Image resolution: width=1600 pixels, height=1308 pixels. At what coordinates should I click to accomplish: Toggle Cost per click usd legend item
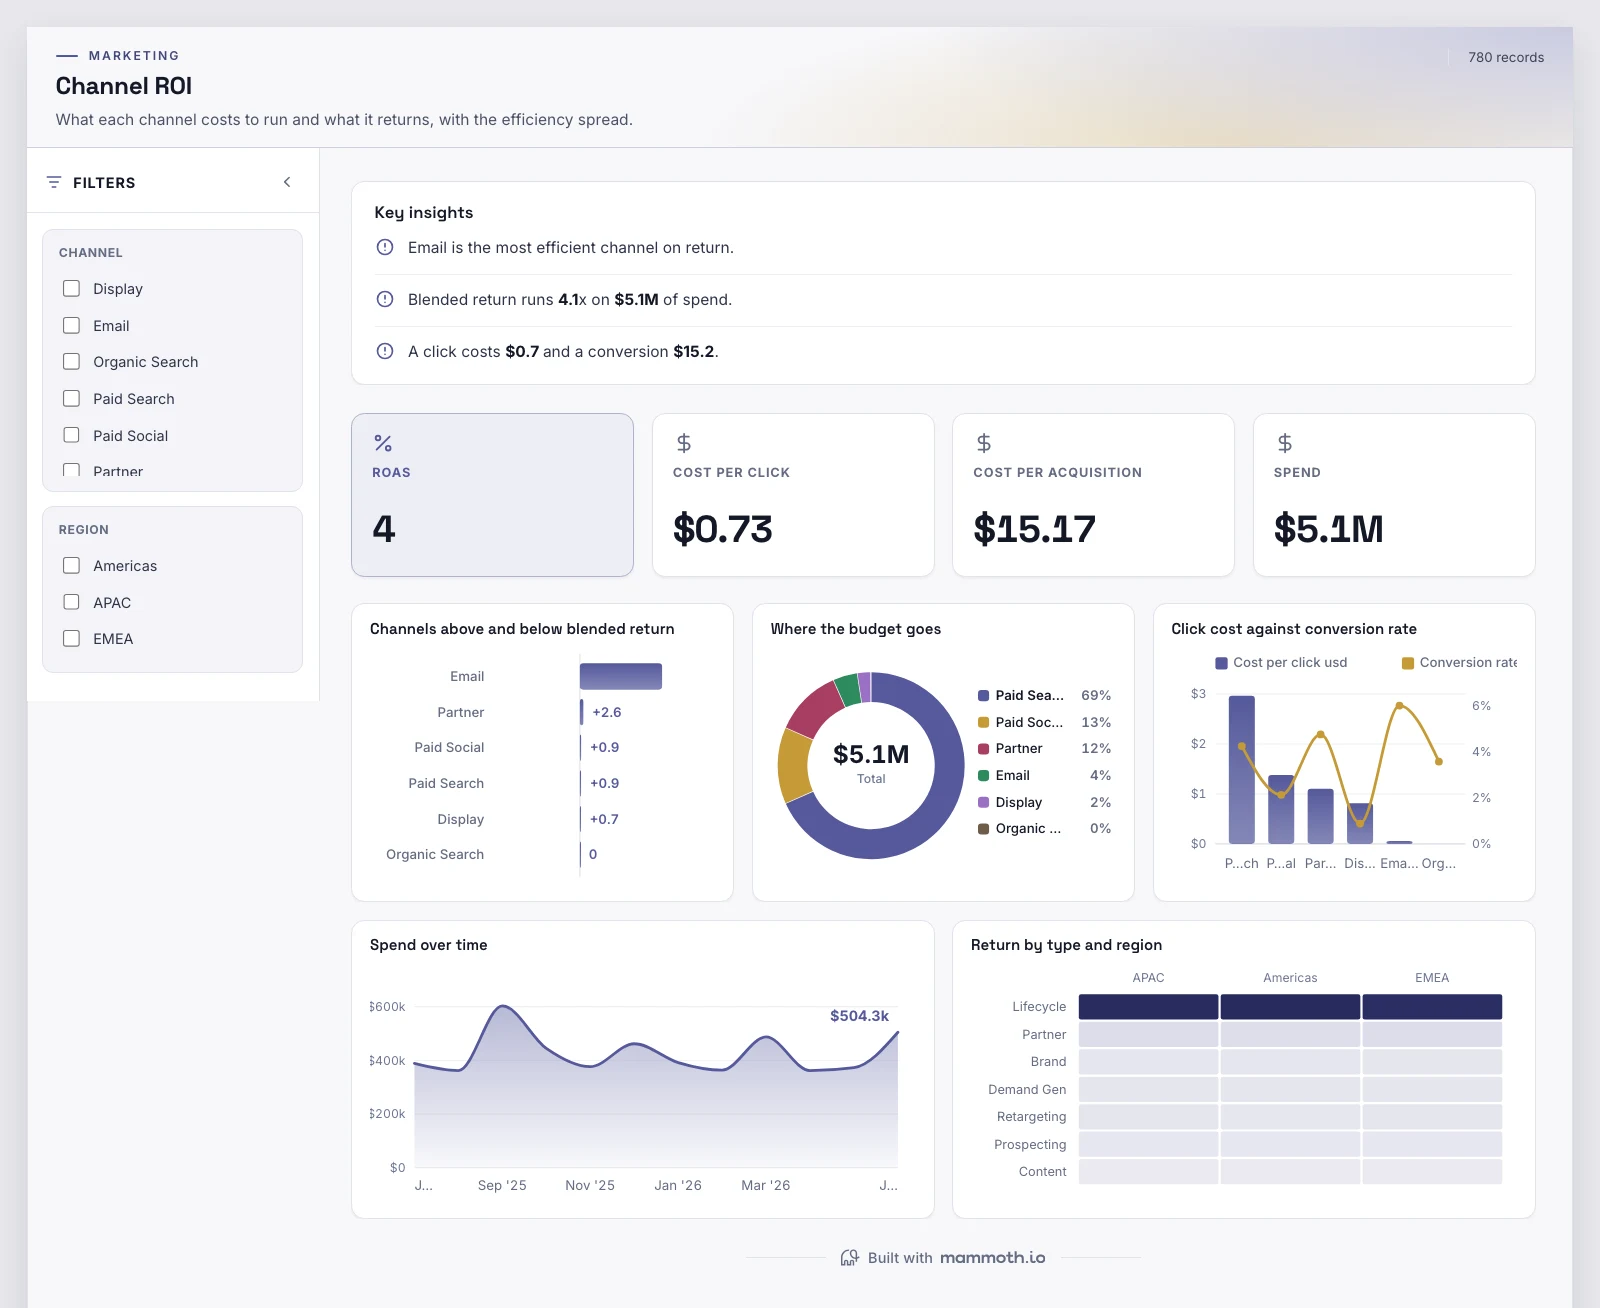coord(1281,663)
